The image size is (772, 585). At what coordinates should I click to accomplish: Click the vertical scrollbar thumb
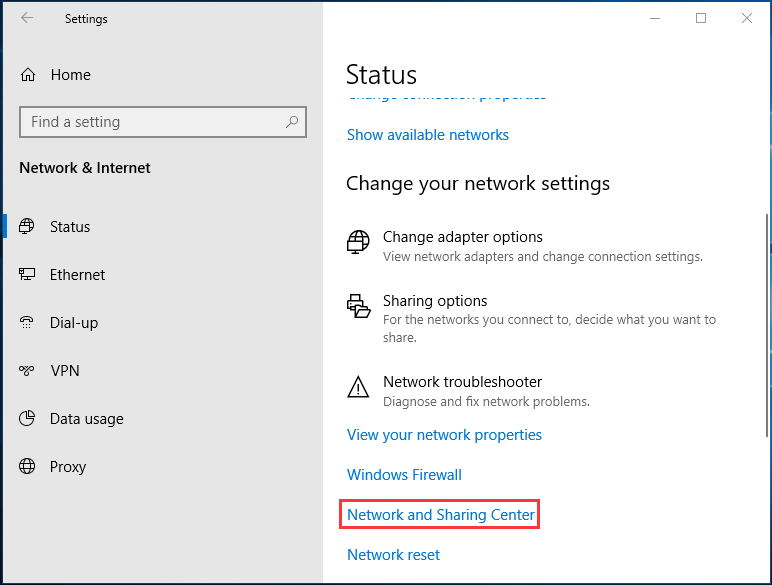(767, 325)
